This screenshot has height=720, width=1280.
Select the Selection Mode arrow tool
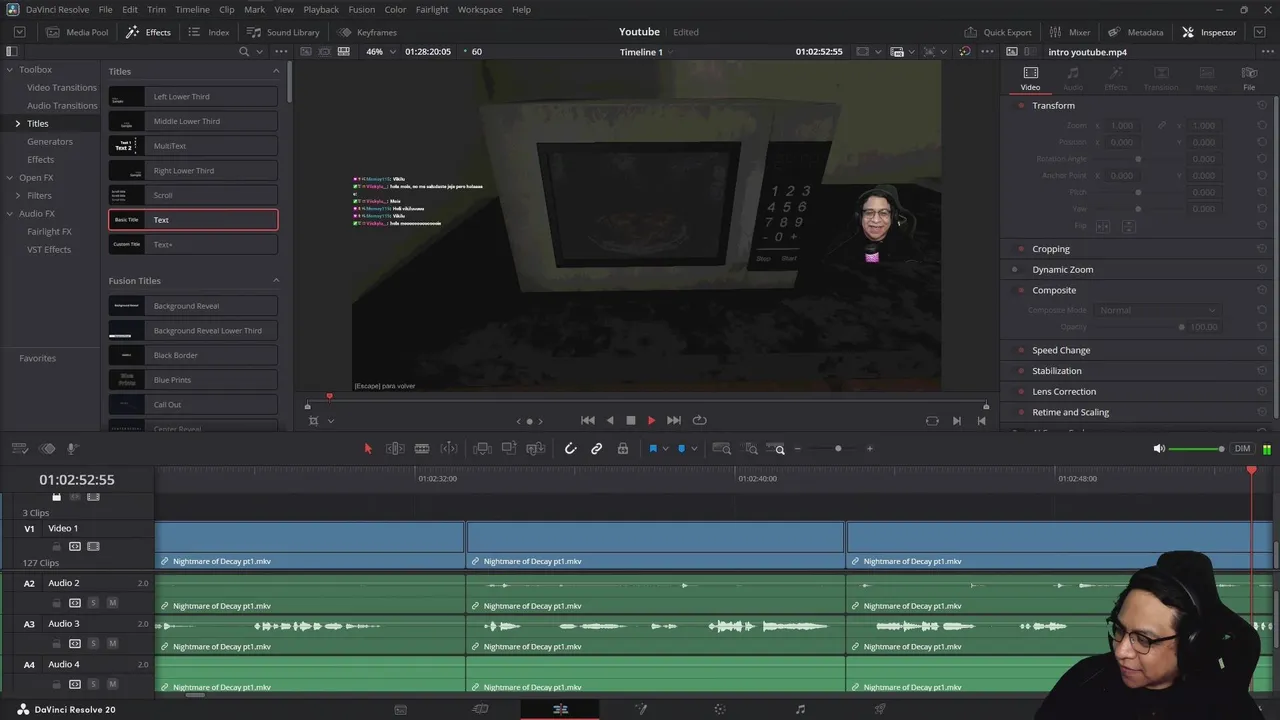coord(367,449)
